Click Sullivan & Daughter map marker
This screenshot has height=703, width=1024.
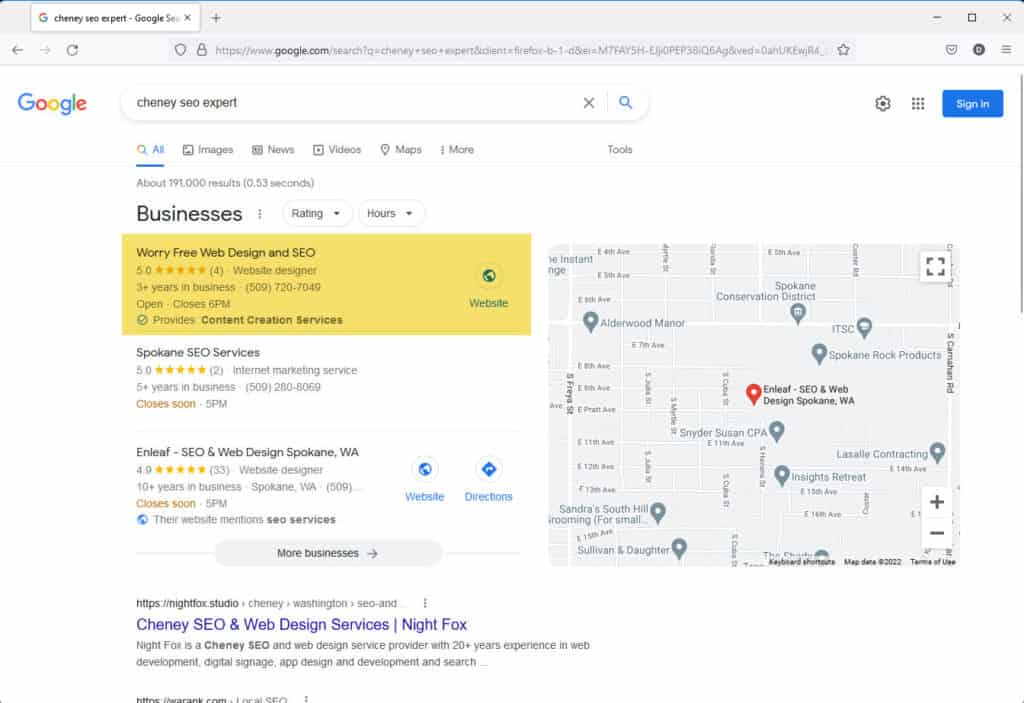pos(679,548)
